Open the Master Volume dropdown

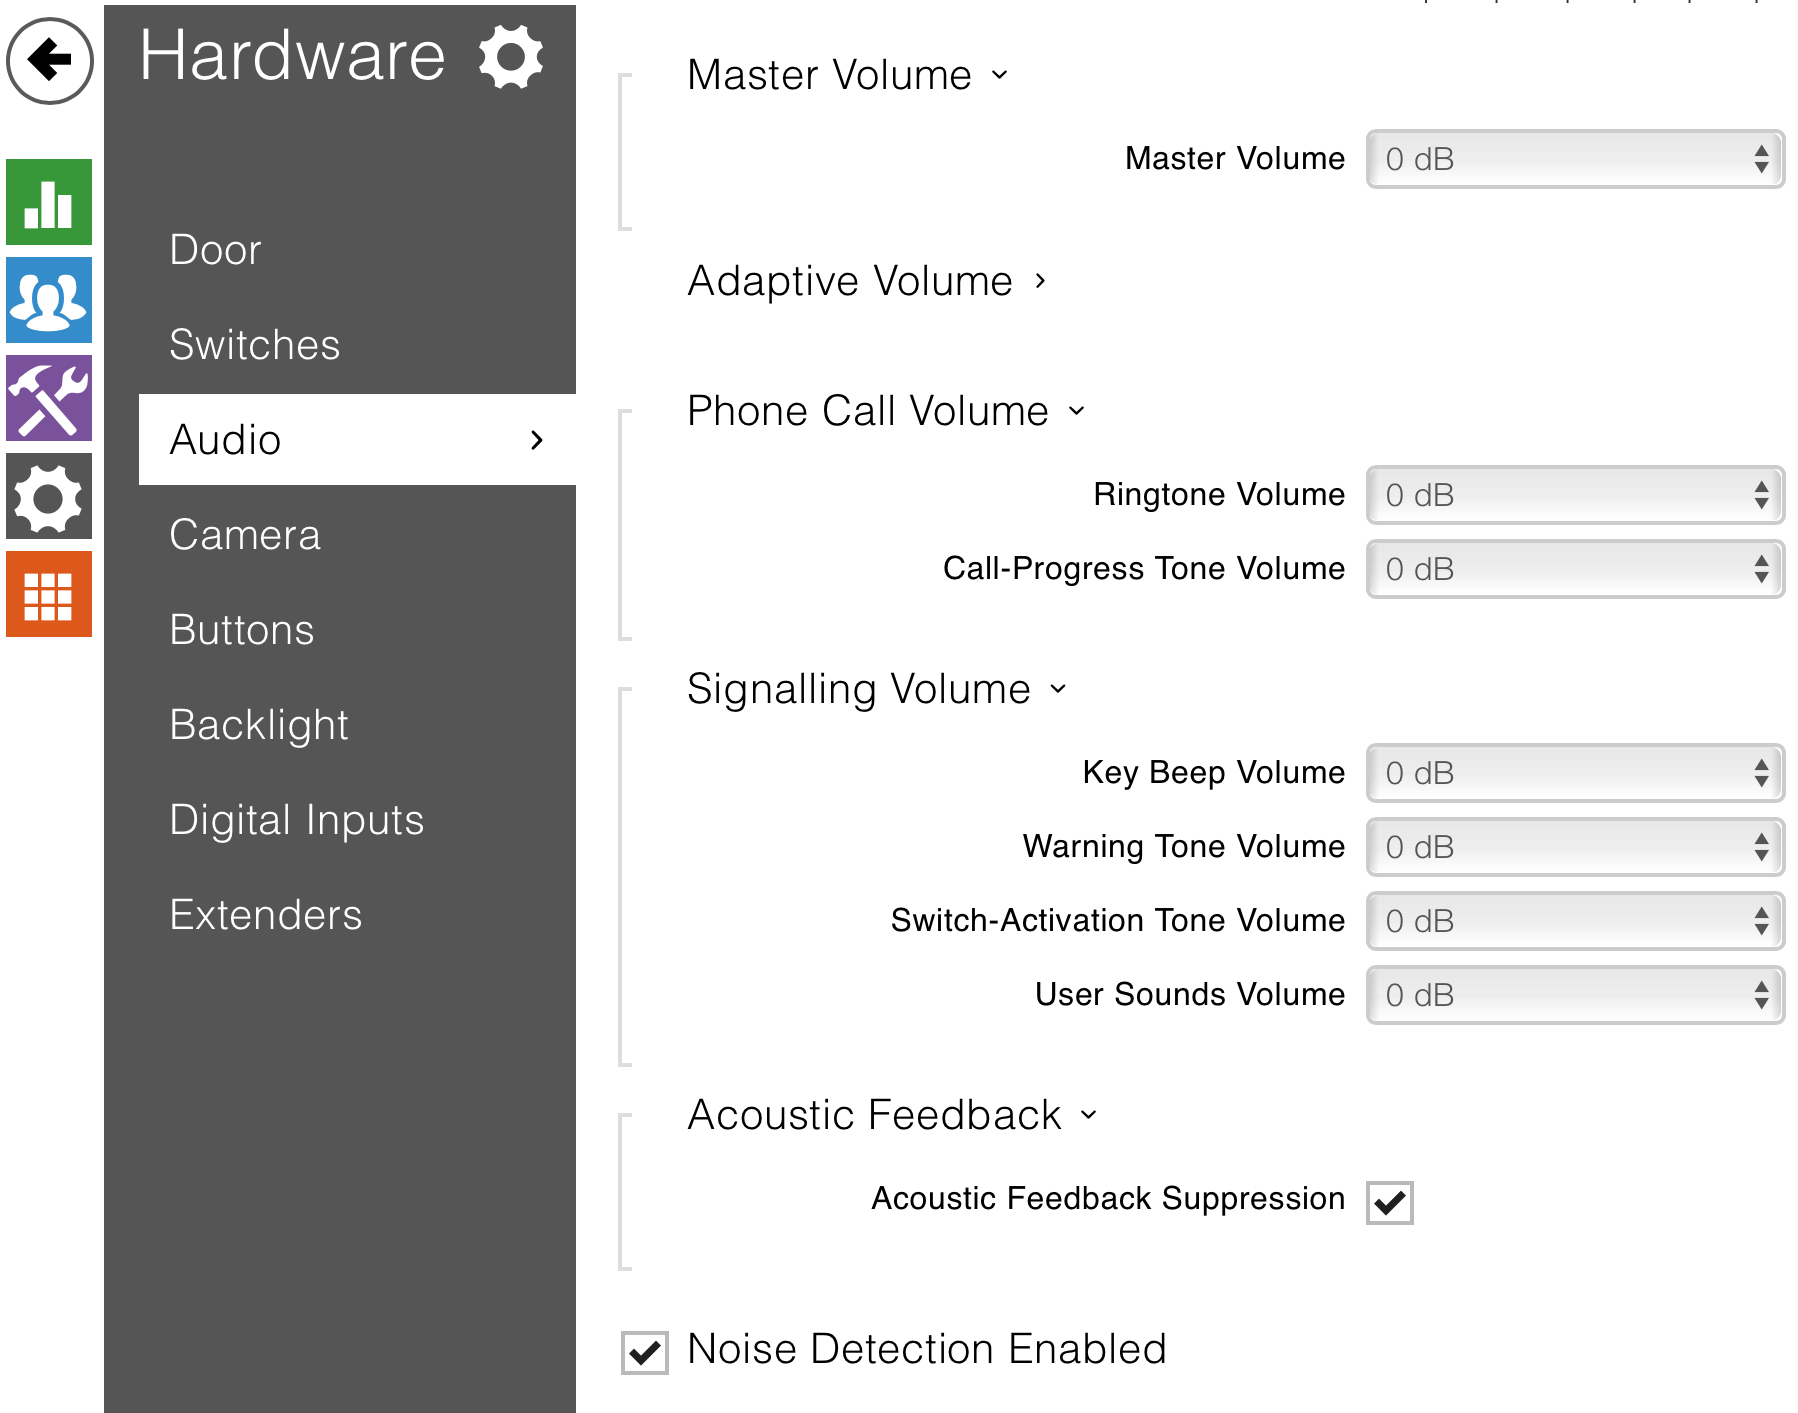[1574, 159]
